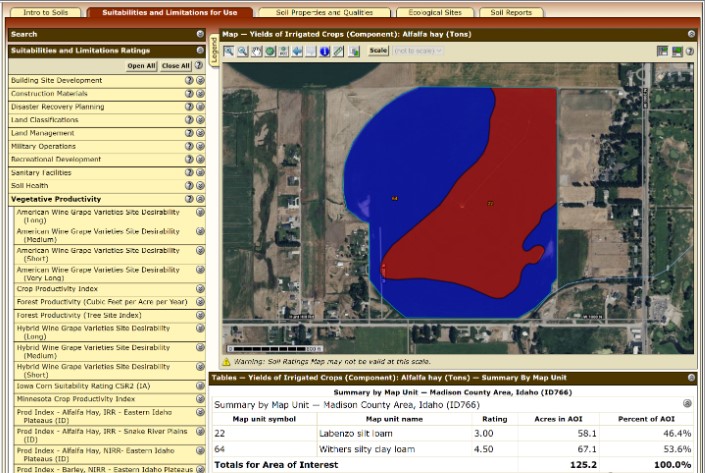Screen dimensions: 705x473
Task: Open Ecological Sites tab
Action: pos(435,12)
